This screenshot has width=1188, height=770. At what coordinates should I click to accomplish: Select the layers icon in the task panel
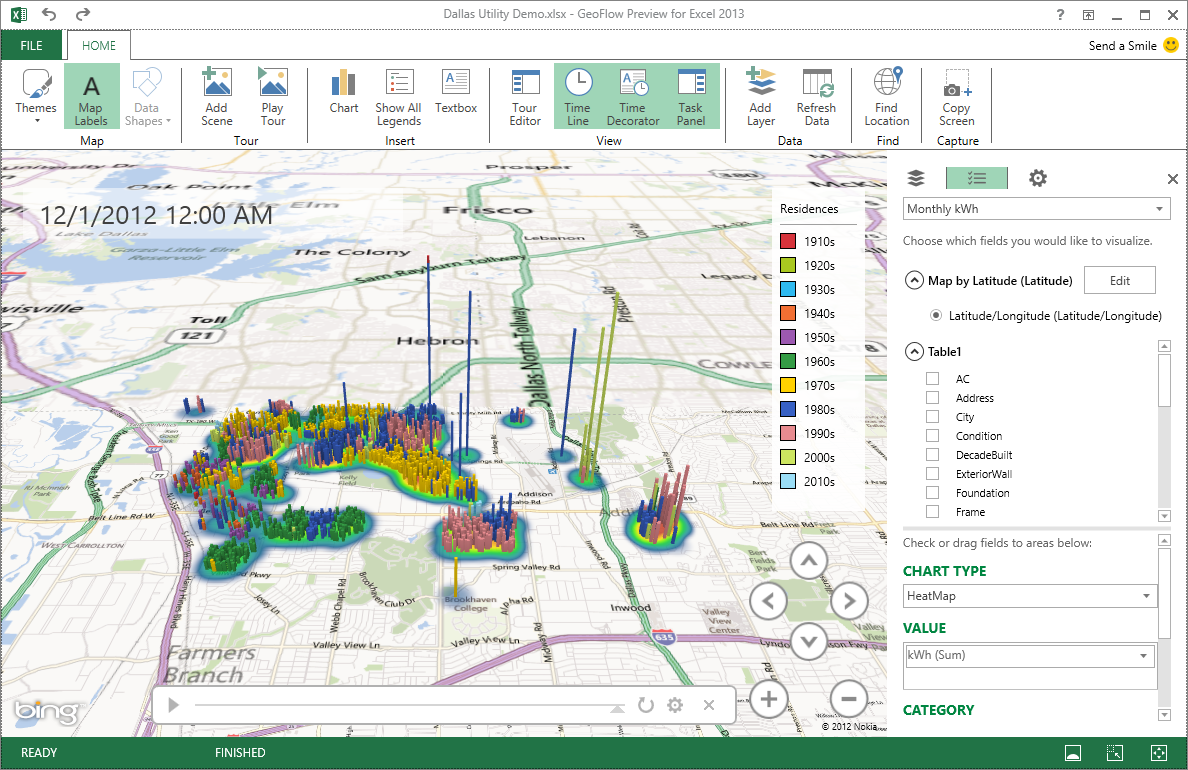coord(915,177)
